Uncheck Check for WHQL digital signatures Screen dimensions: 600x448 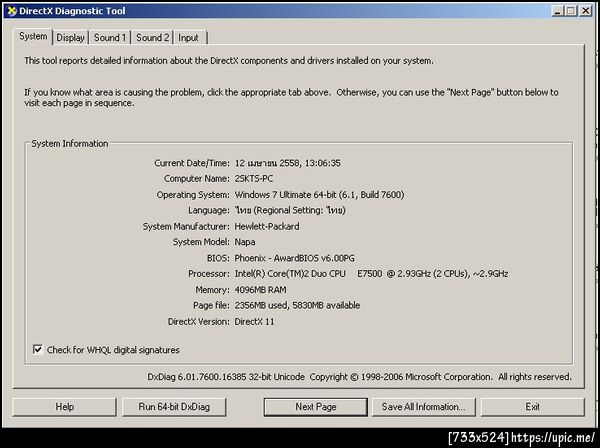[x=38, y=349]
